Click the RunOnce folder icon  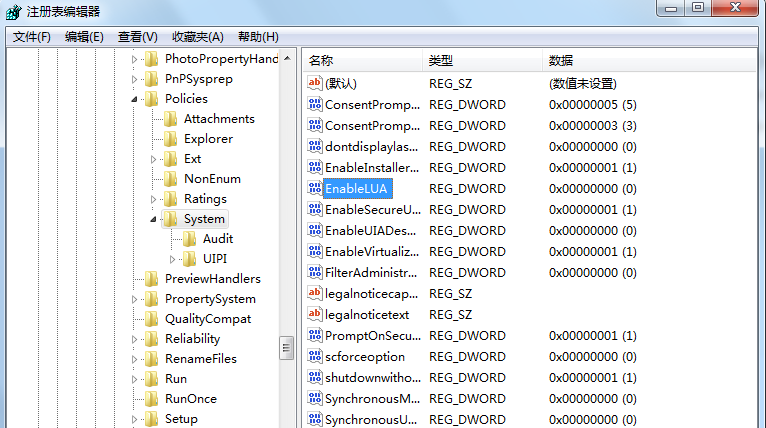click(152, 399)
